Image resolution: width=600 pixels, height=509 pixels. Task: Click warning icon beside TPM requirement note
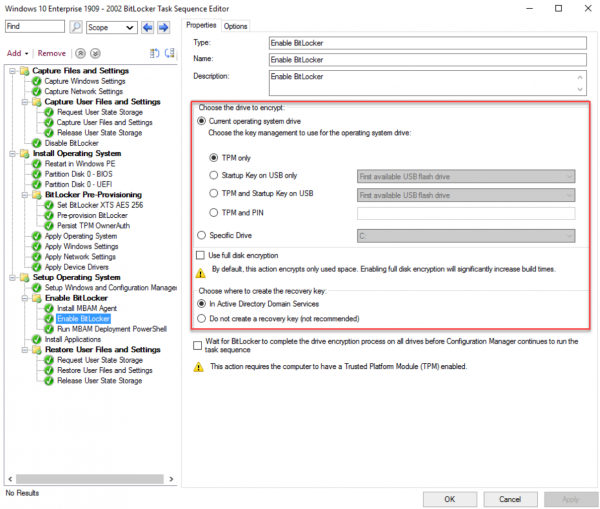point(199,367)
